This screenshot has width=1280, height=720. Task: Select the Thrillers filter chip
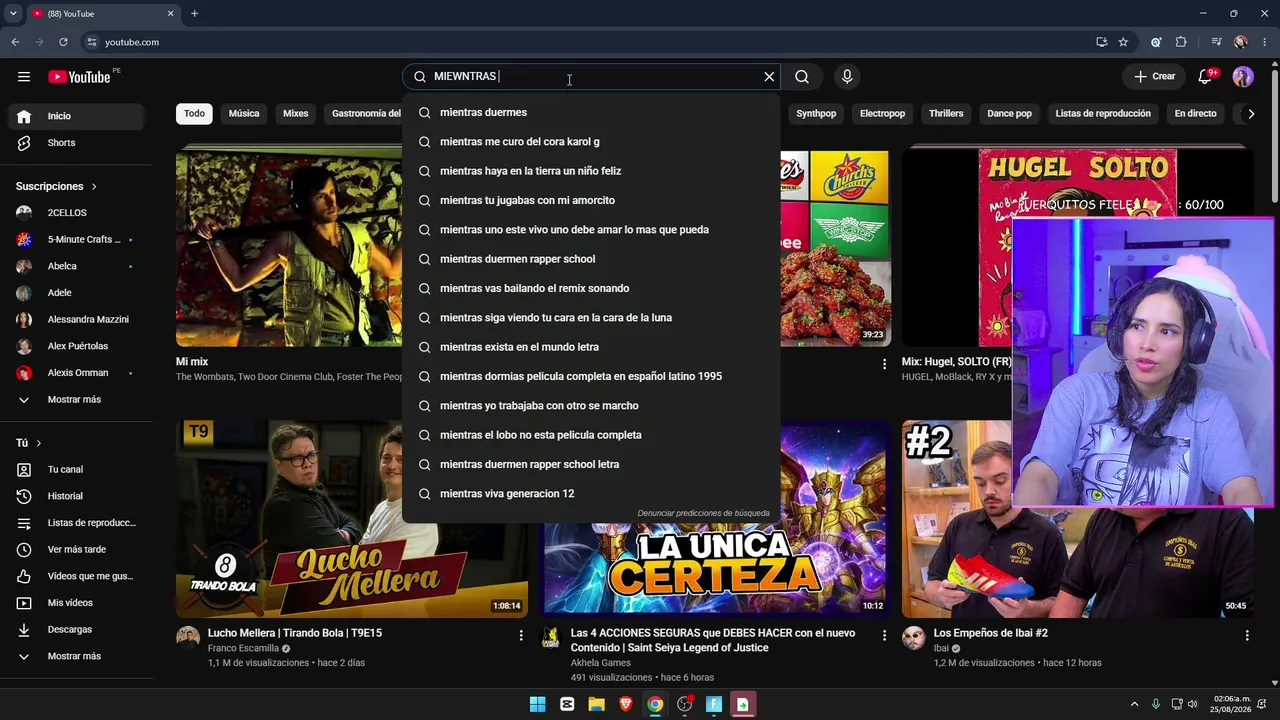tap(946, 114)
